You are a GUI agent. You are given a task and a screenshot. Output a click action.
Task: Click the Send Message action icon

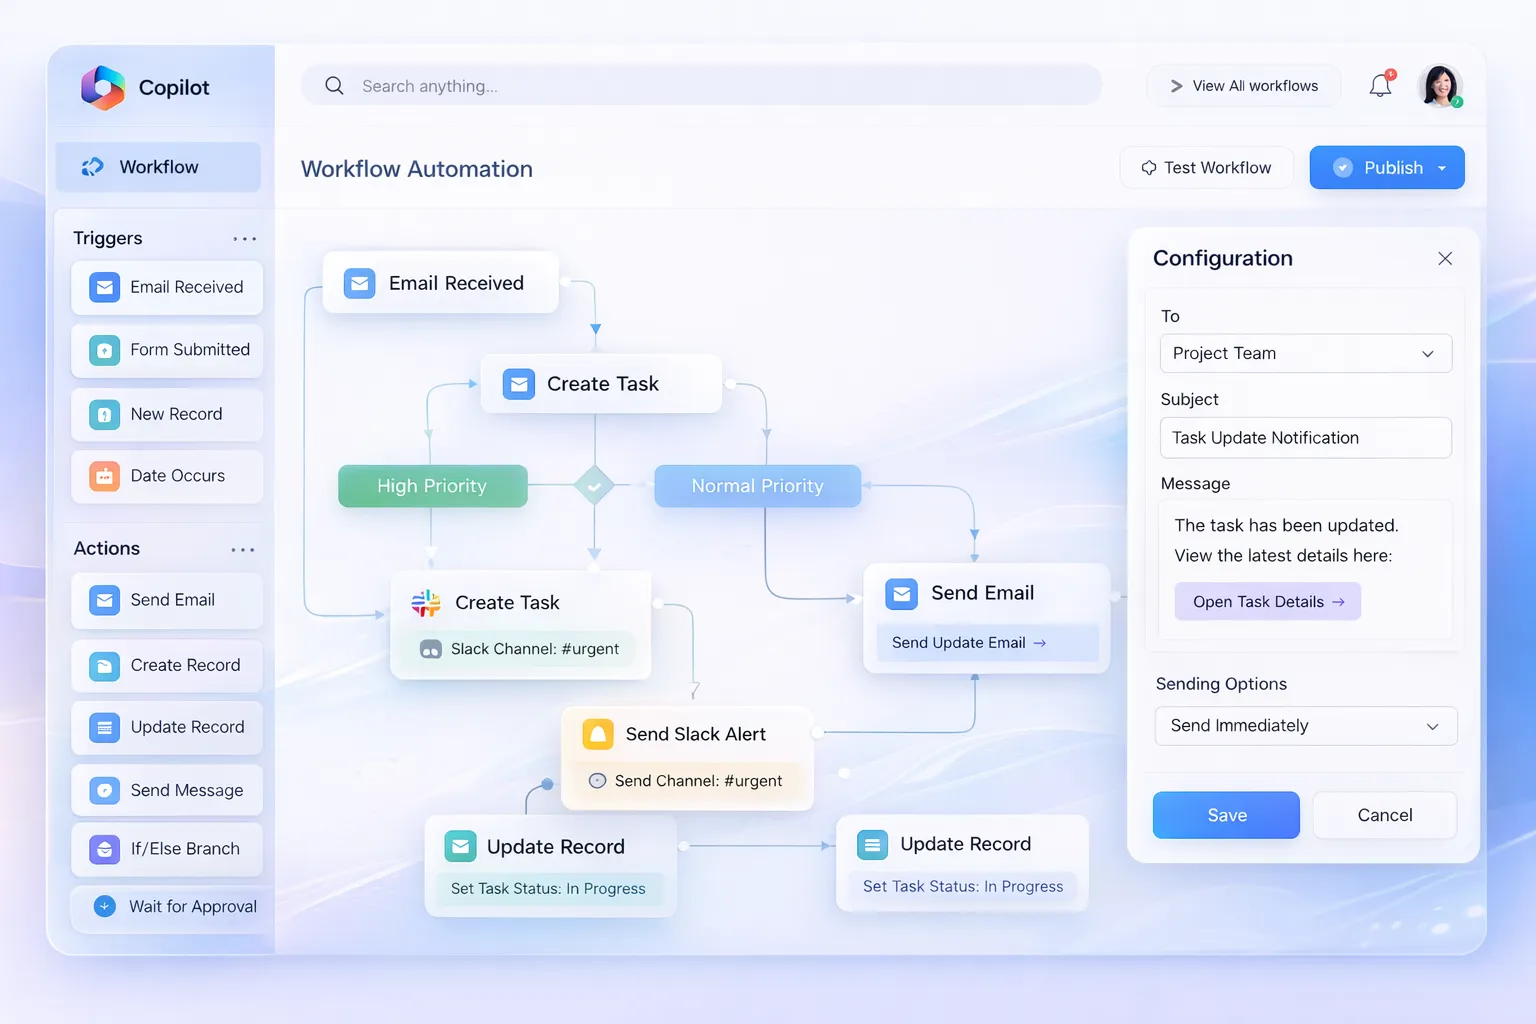105,791
